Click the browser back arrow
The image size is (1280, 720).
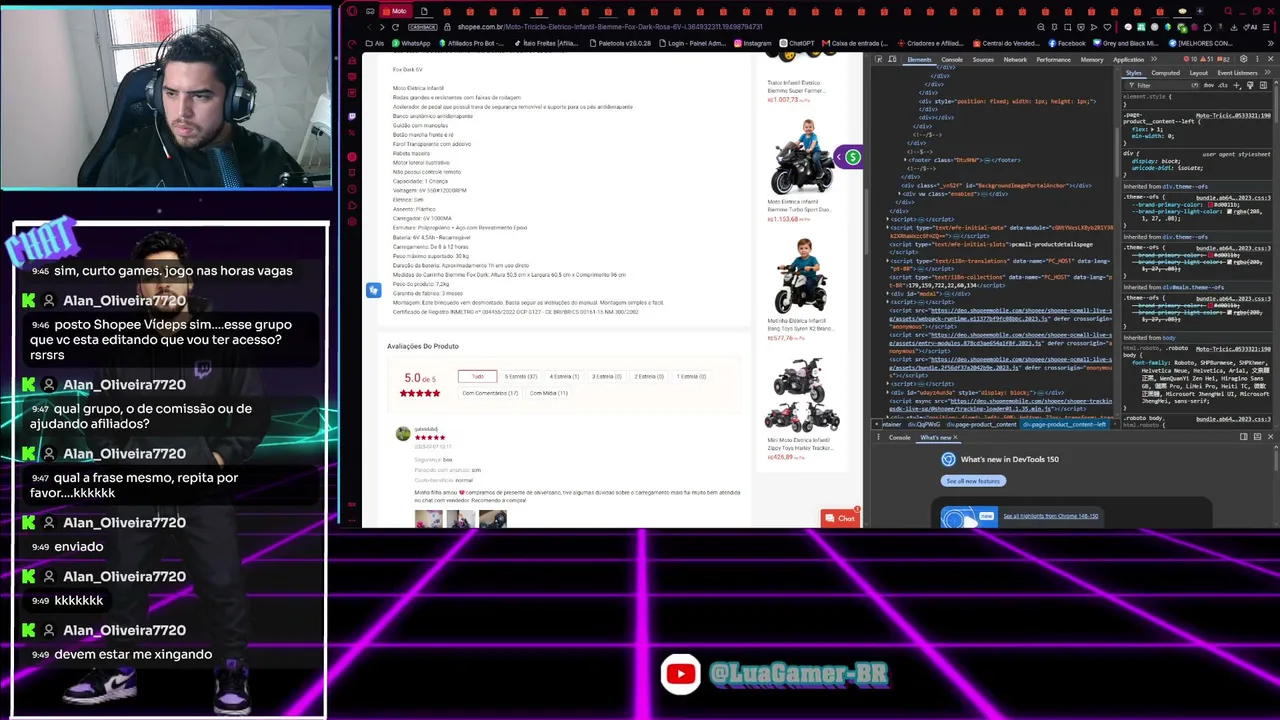tap(367, 27)
